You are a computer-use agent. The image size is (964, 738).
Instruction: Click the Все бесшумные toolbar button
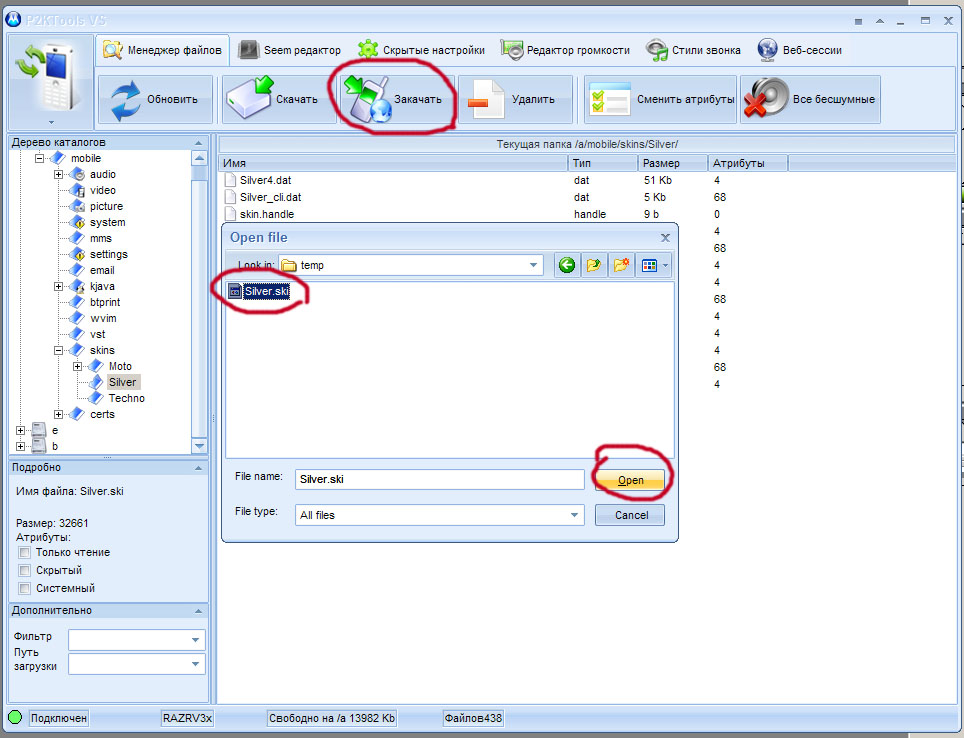coord(810,99)
